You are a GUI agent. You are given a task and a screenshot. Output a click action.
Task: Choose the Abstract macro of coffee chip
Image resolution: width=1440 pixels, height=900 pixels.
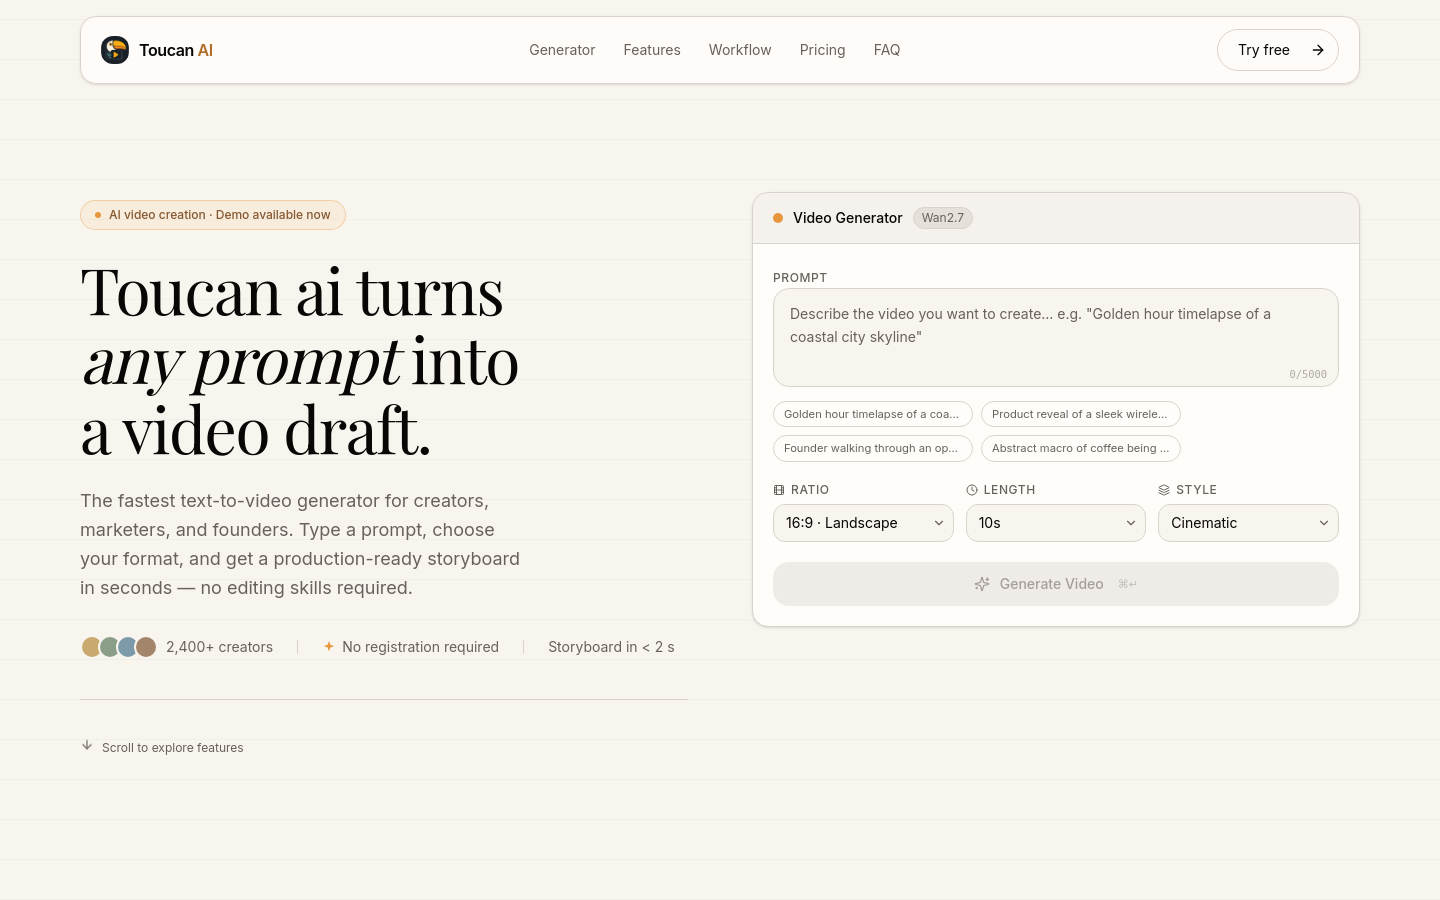point(1081,448)
